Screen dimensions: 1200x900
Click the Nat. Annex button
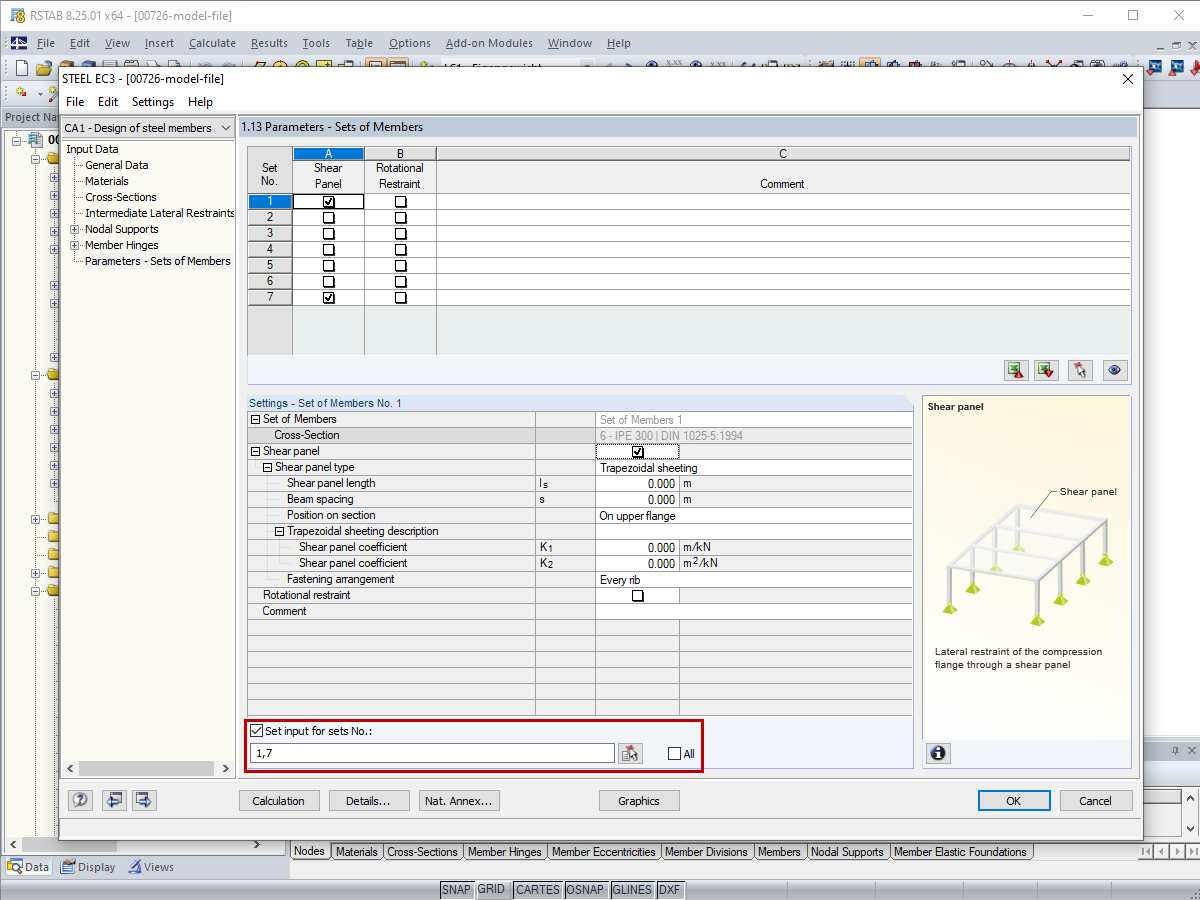(459, 800)
